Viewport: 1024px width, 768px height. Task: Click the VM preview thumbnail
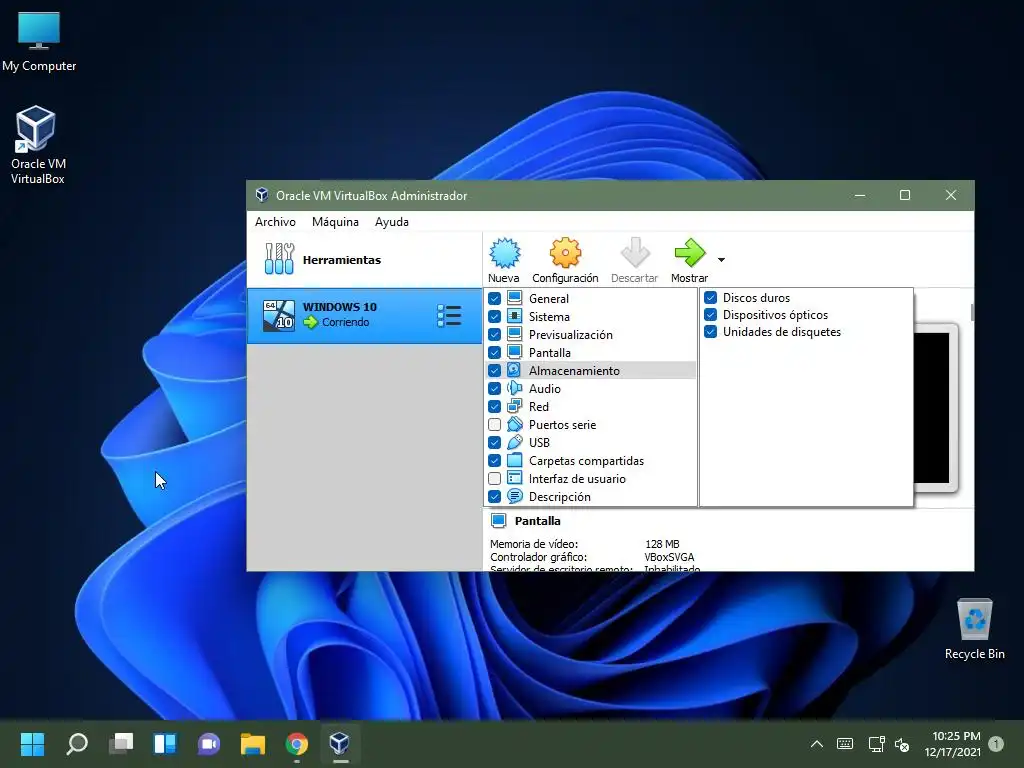pos(932,408)
